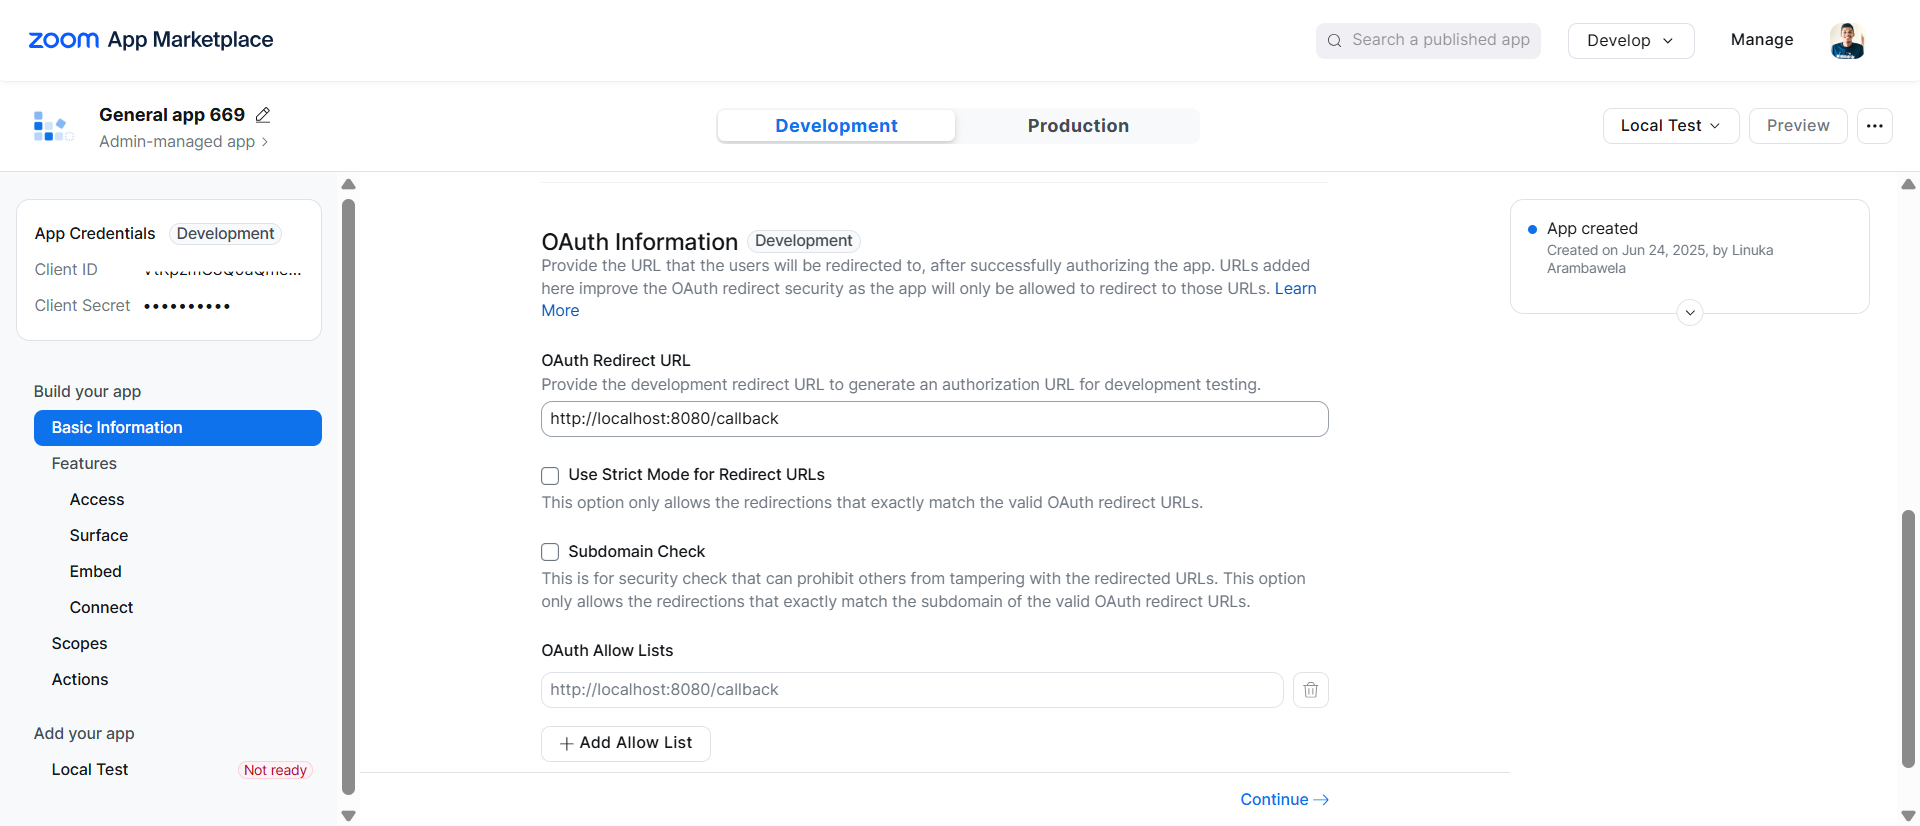Edit app name using the pencil icon

pyautogui.click(x=263, y=115)
